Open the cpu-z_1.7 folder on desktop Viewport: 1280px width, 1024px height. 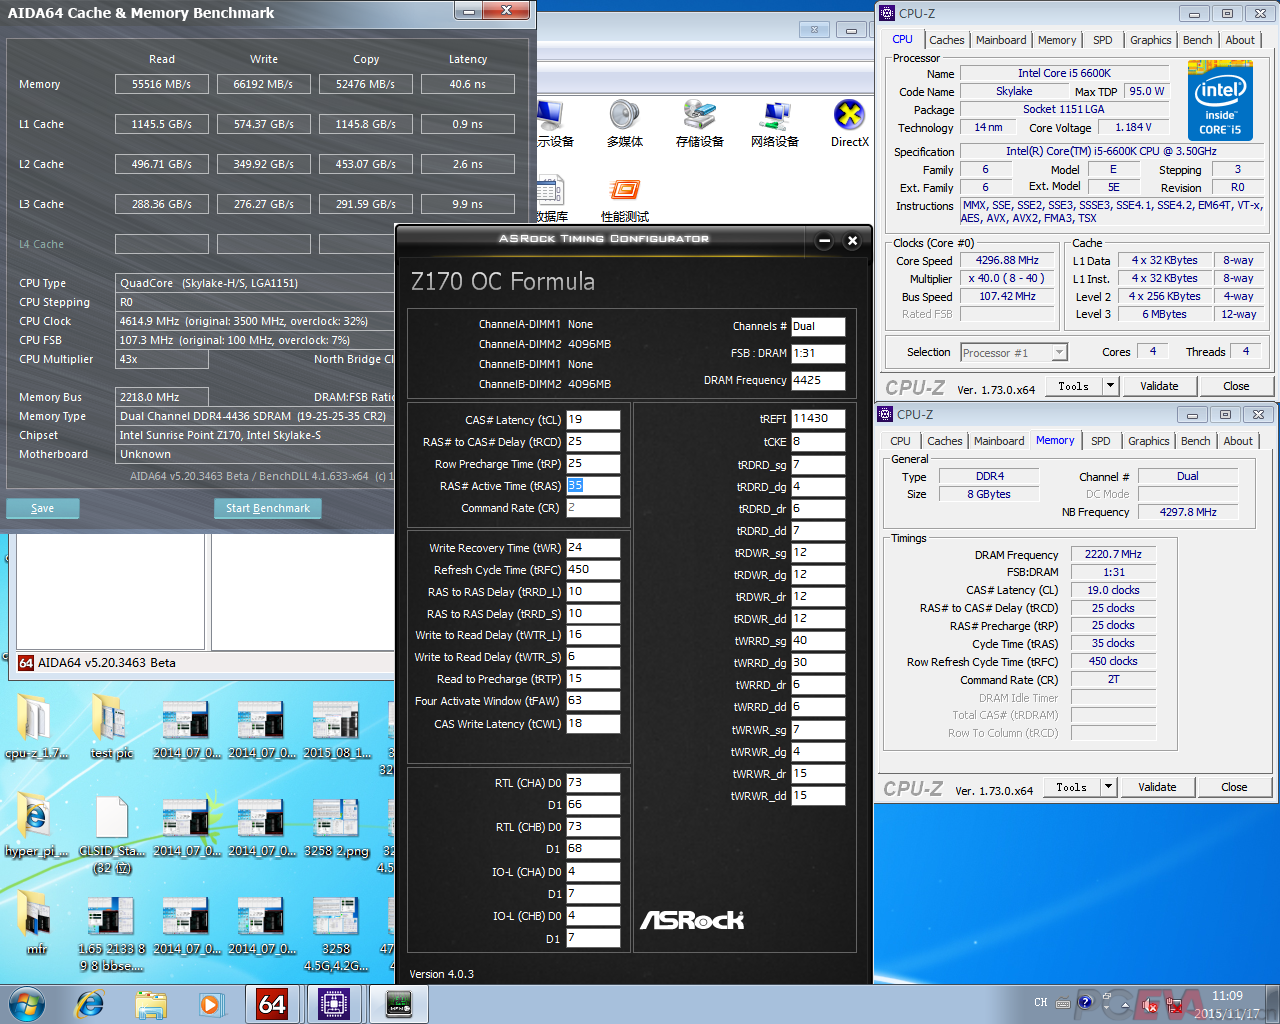coord(36,726)
